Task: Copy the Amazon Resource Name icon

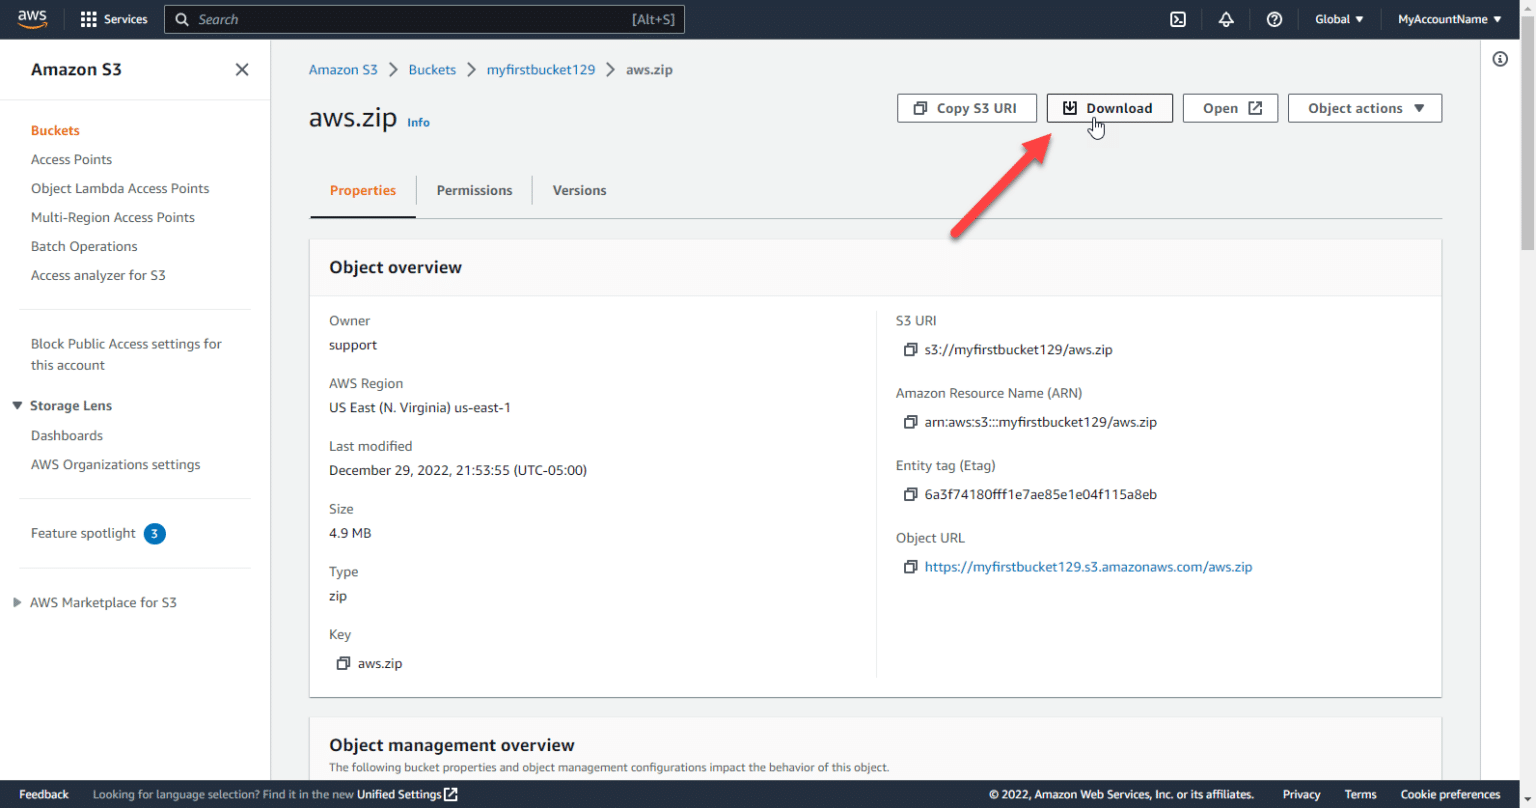Action: pyautogui.click(x=910, y=422)
